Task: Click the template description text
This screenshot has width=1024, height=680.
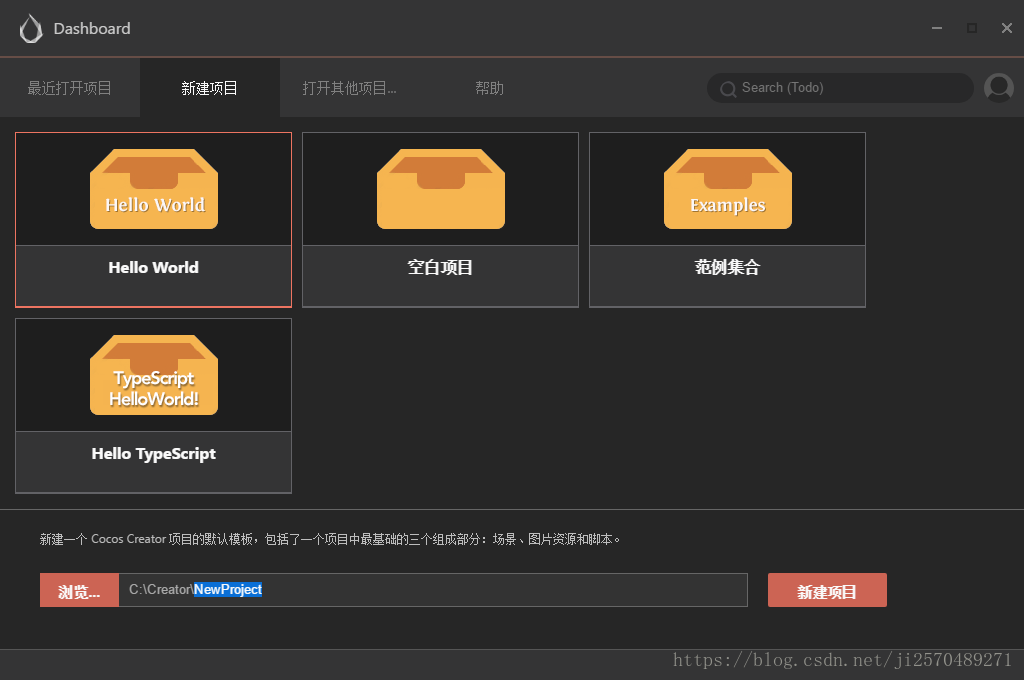Action: click(x=330, y=539)
